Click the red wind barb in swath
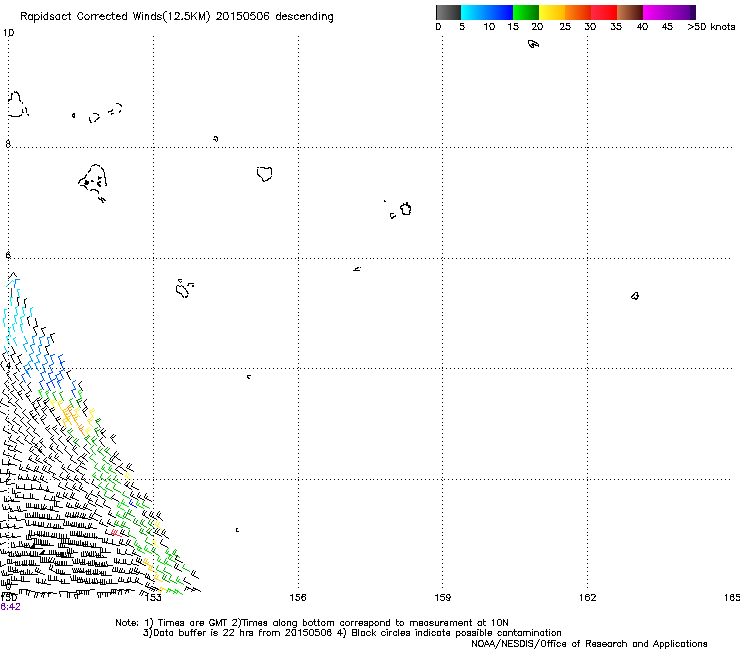This screenshot has height=650, width=740. tap(116, 533)
